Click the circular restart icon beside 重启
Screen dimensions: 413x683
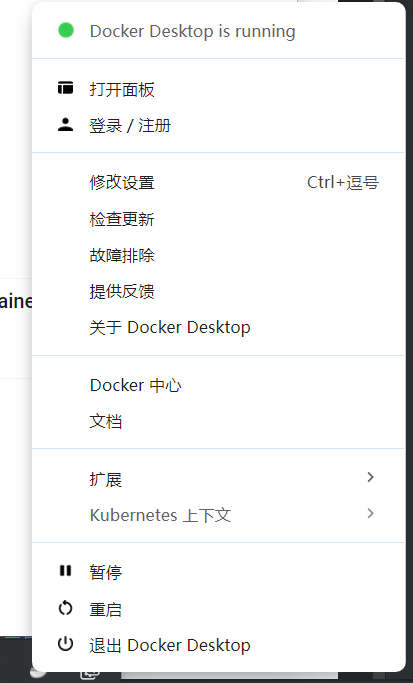click(x=65, y=608)
